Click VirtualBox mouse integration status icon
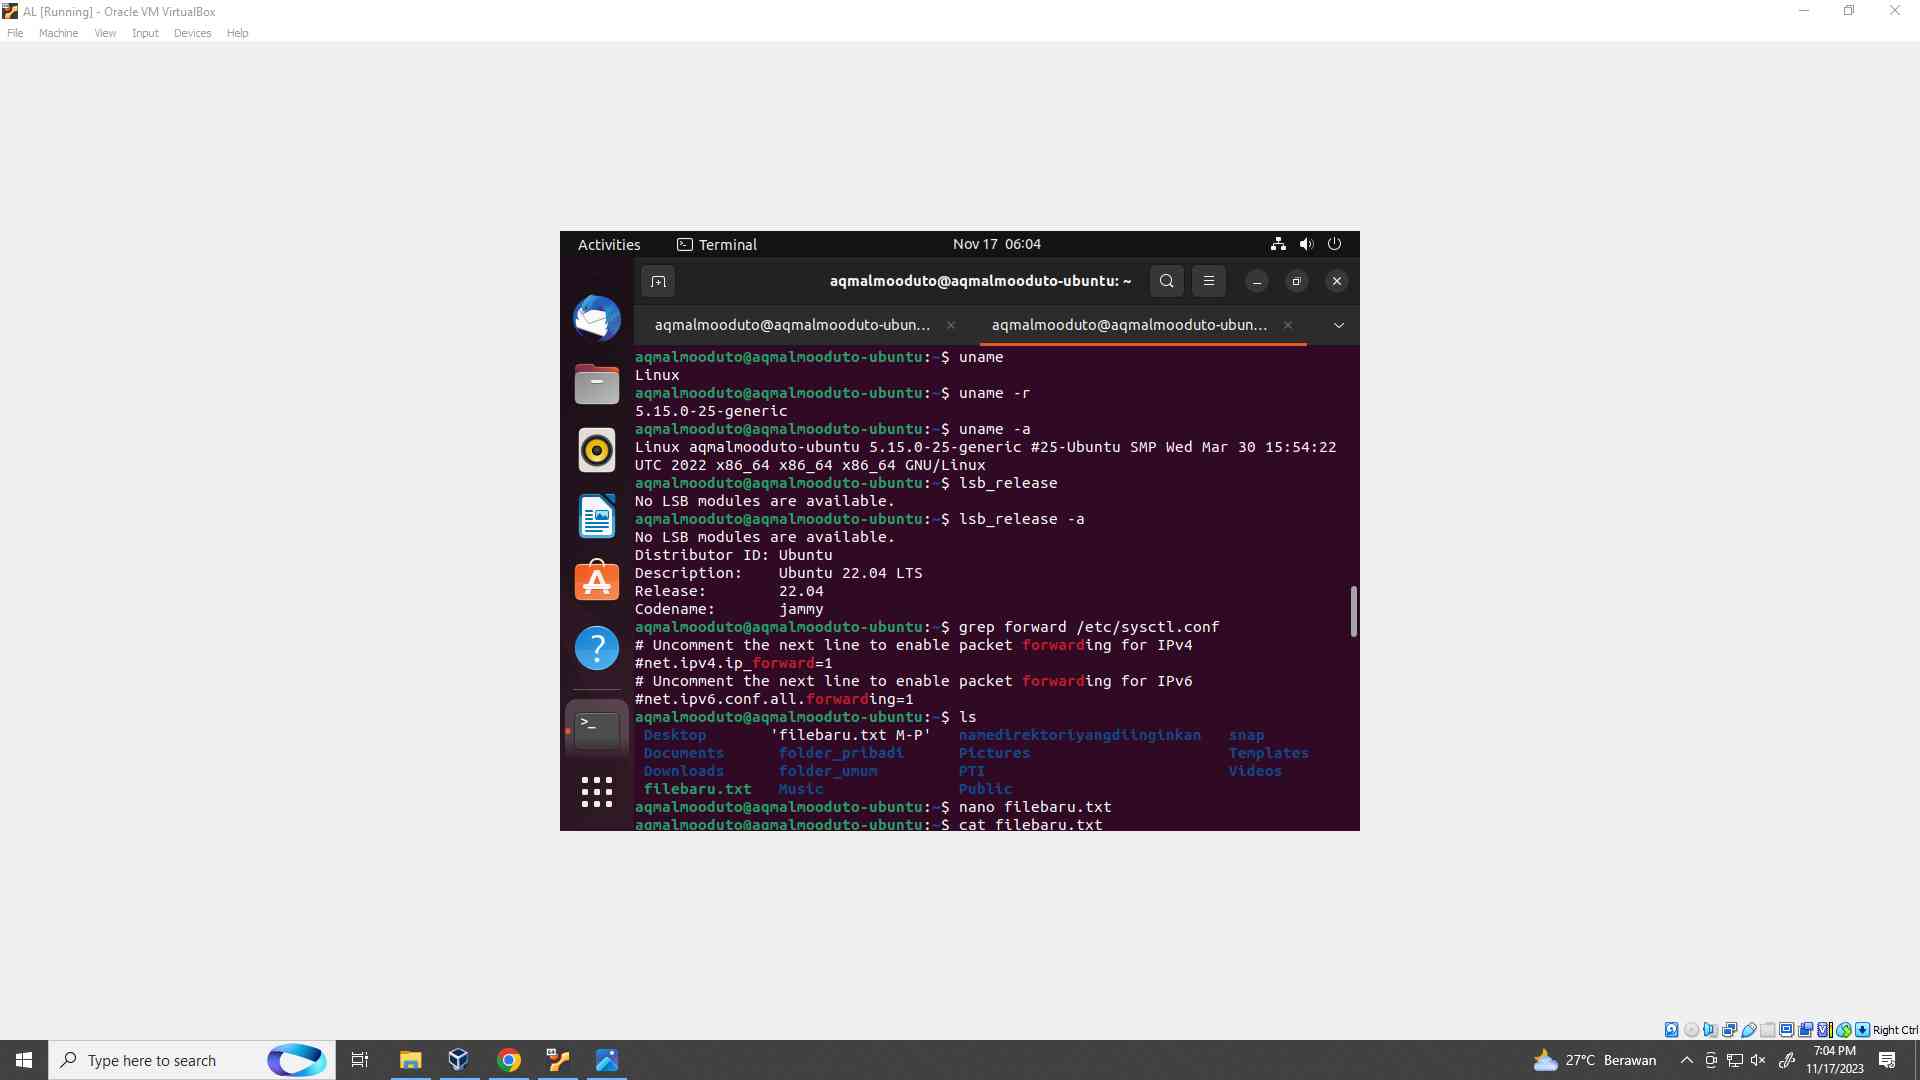The height and width of the screenshot is (1080, 1920). click(1844, 1030)
